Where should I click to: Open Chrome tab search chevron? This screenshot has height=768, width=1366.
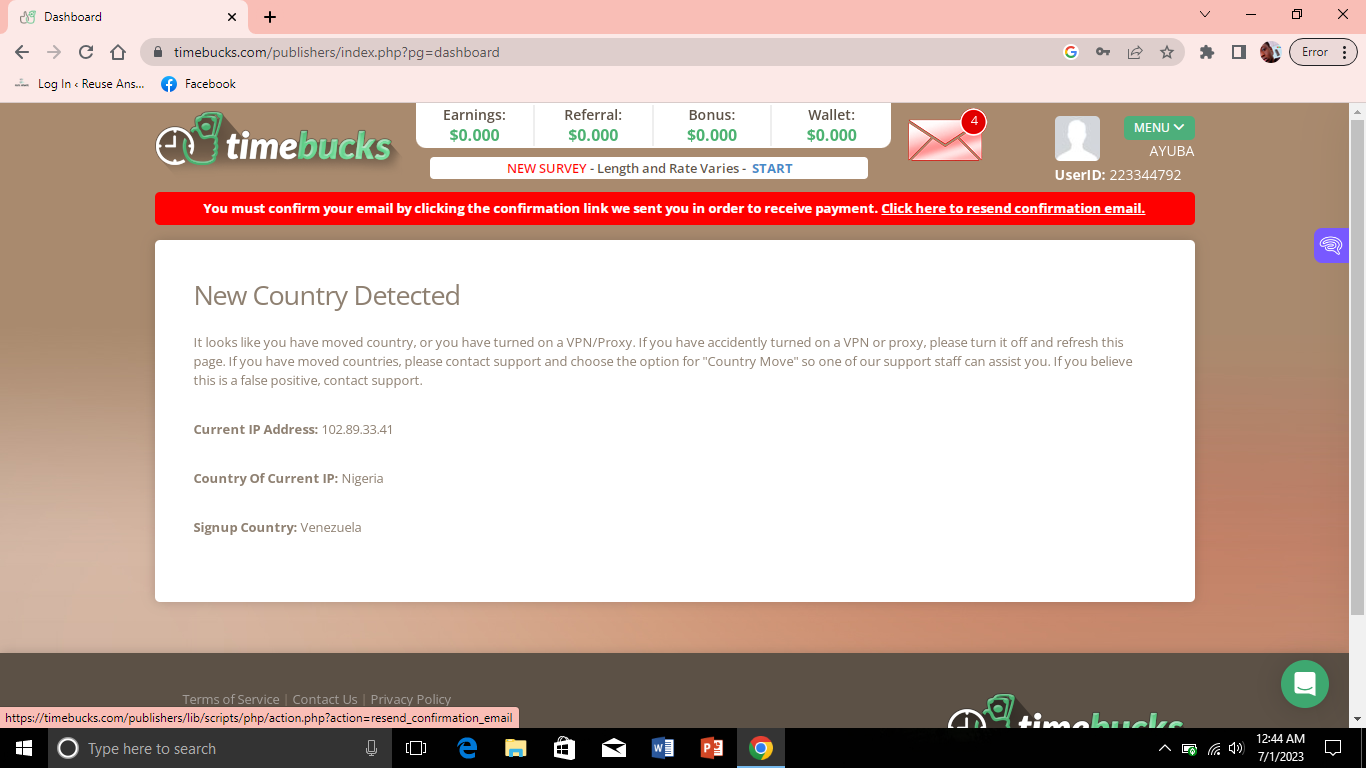tap(1204, 15)
